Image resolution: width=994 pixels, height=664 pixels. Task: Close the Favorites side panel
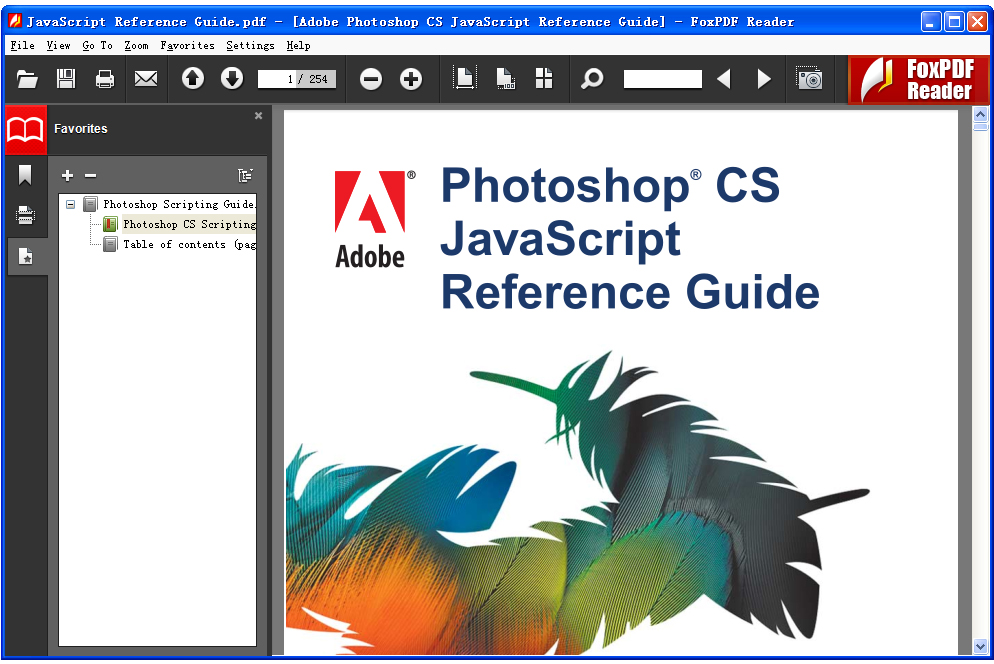[258, 115]
